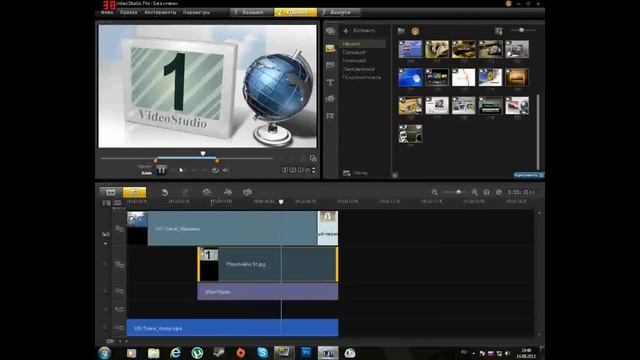Select the Пользовательский category

point(362,77)
